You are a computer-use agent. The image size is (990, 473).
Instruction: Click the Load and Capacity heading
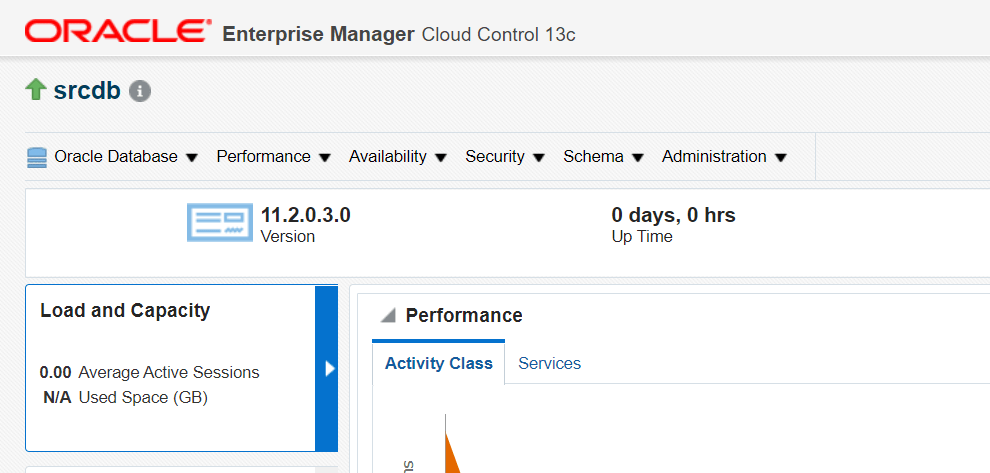coord(125,311)
